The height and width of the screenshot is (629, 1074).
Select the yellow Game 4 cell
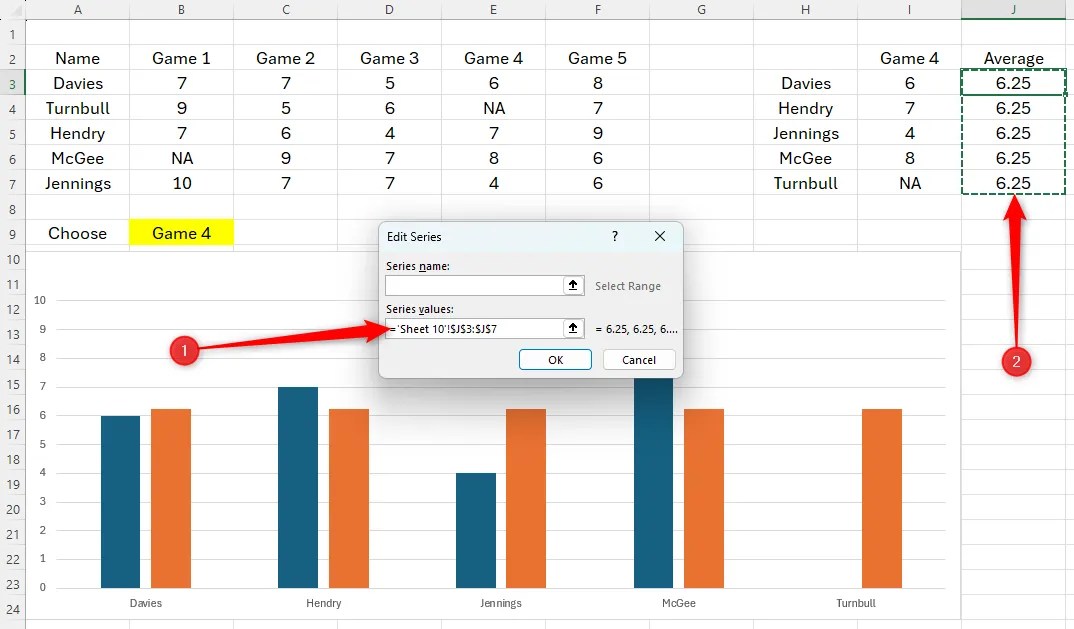pyautogui.click(x=181, y=232)
